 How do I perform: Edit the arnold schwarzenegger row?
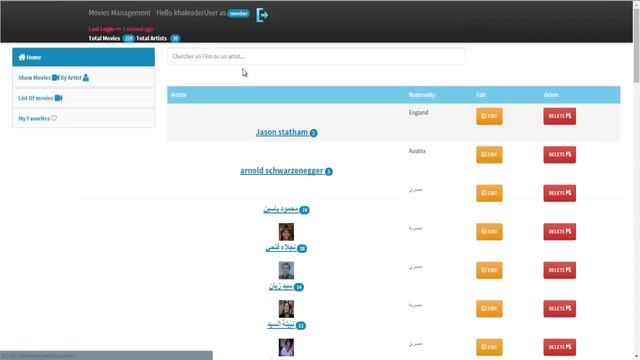[x=489, y=155]
